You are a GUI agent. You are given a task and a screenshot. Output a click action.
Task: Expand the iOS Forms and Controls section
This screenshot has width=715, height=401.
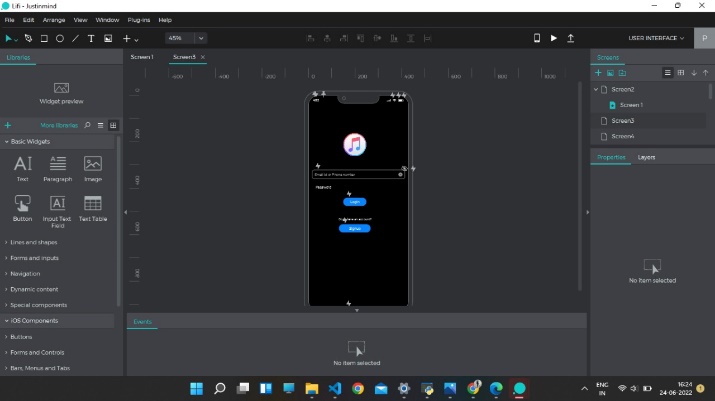35,353
